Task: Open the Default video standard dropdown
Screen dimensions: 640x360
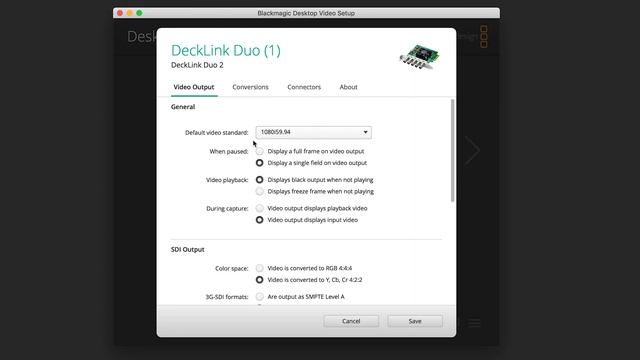Action: tap(313, 132)
